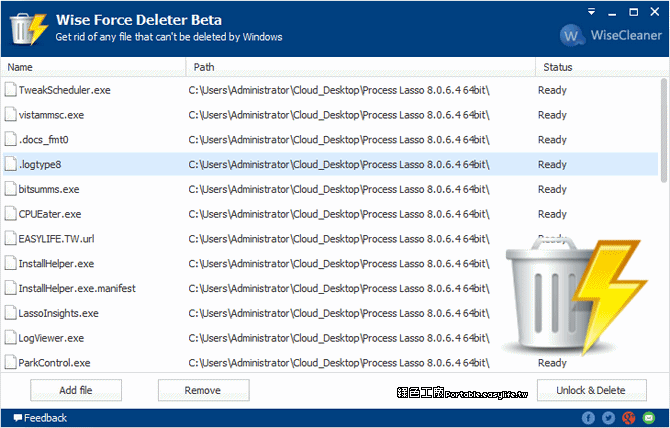Sort list by Status column header
The width and height of the screenshot is (670, 428).
[x=602, y=67]
